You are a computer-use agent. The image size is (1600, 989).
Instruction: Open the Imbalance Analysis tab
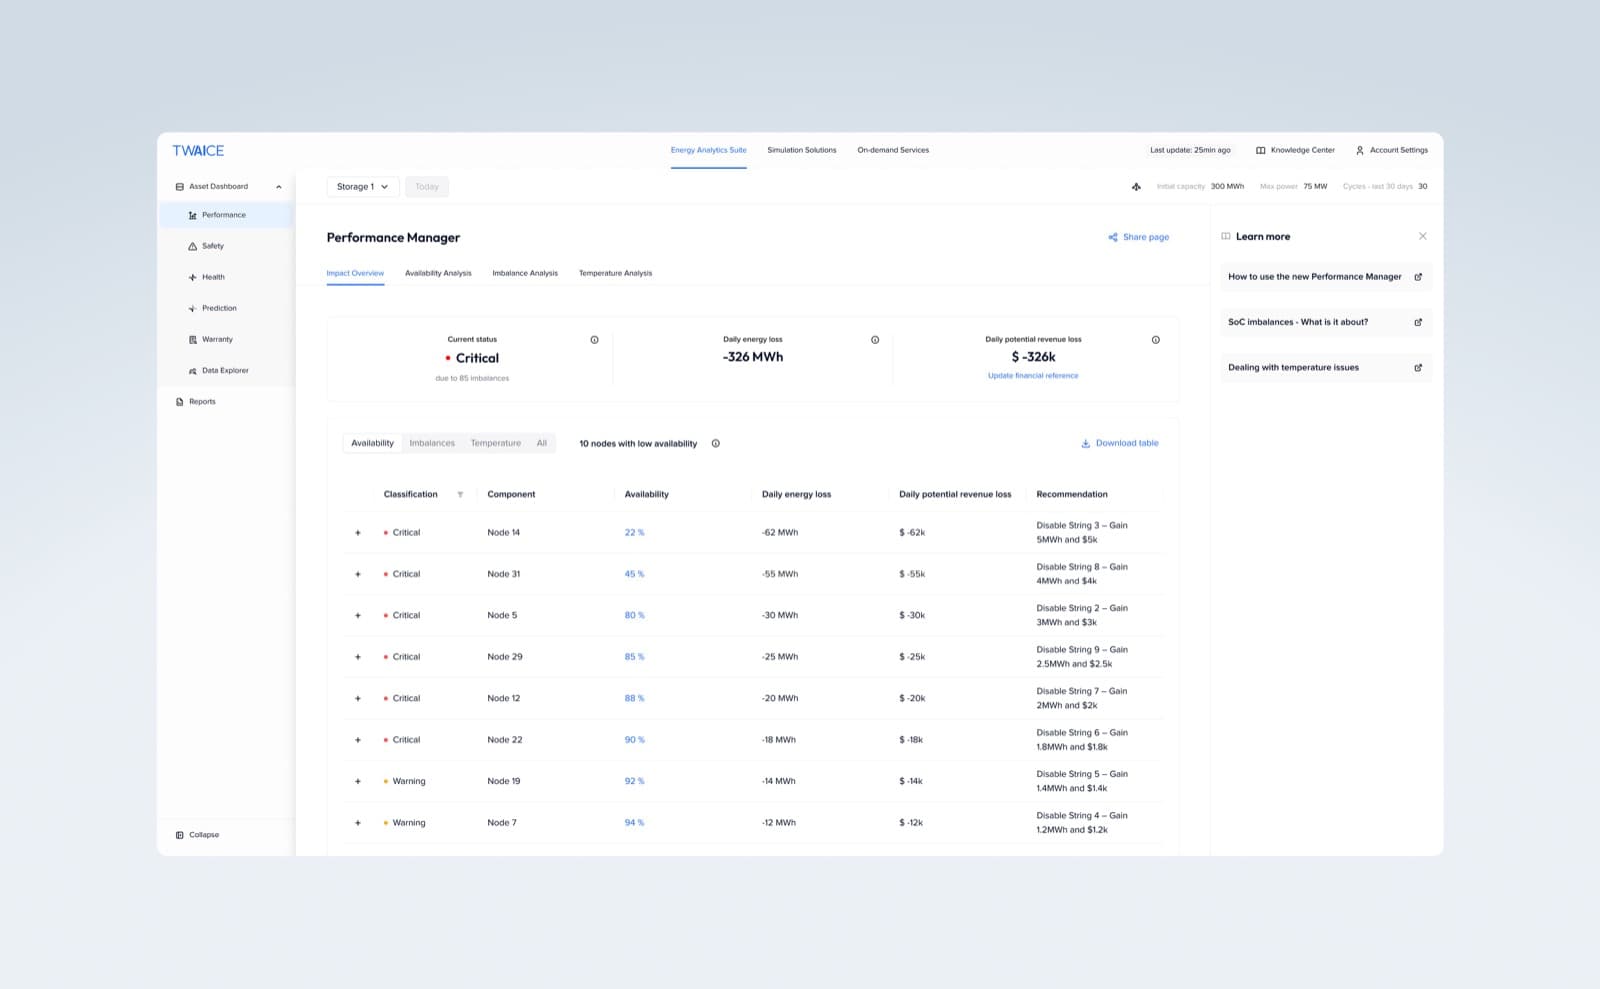(x=525, y=273)
